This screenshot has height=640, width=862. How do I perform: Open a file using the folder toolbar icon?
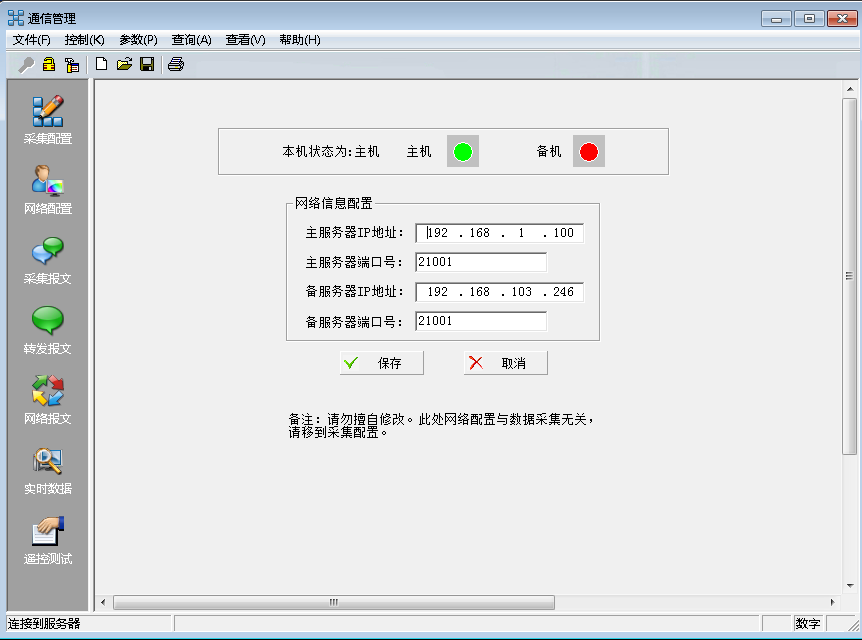click(125, 64)
